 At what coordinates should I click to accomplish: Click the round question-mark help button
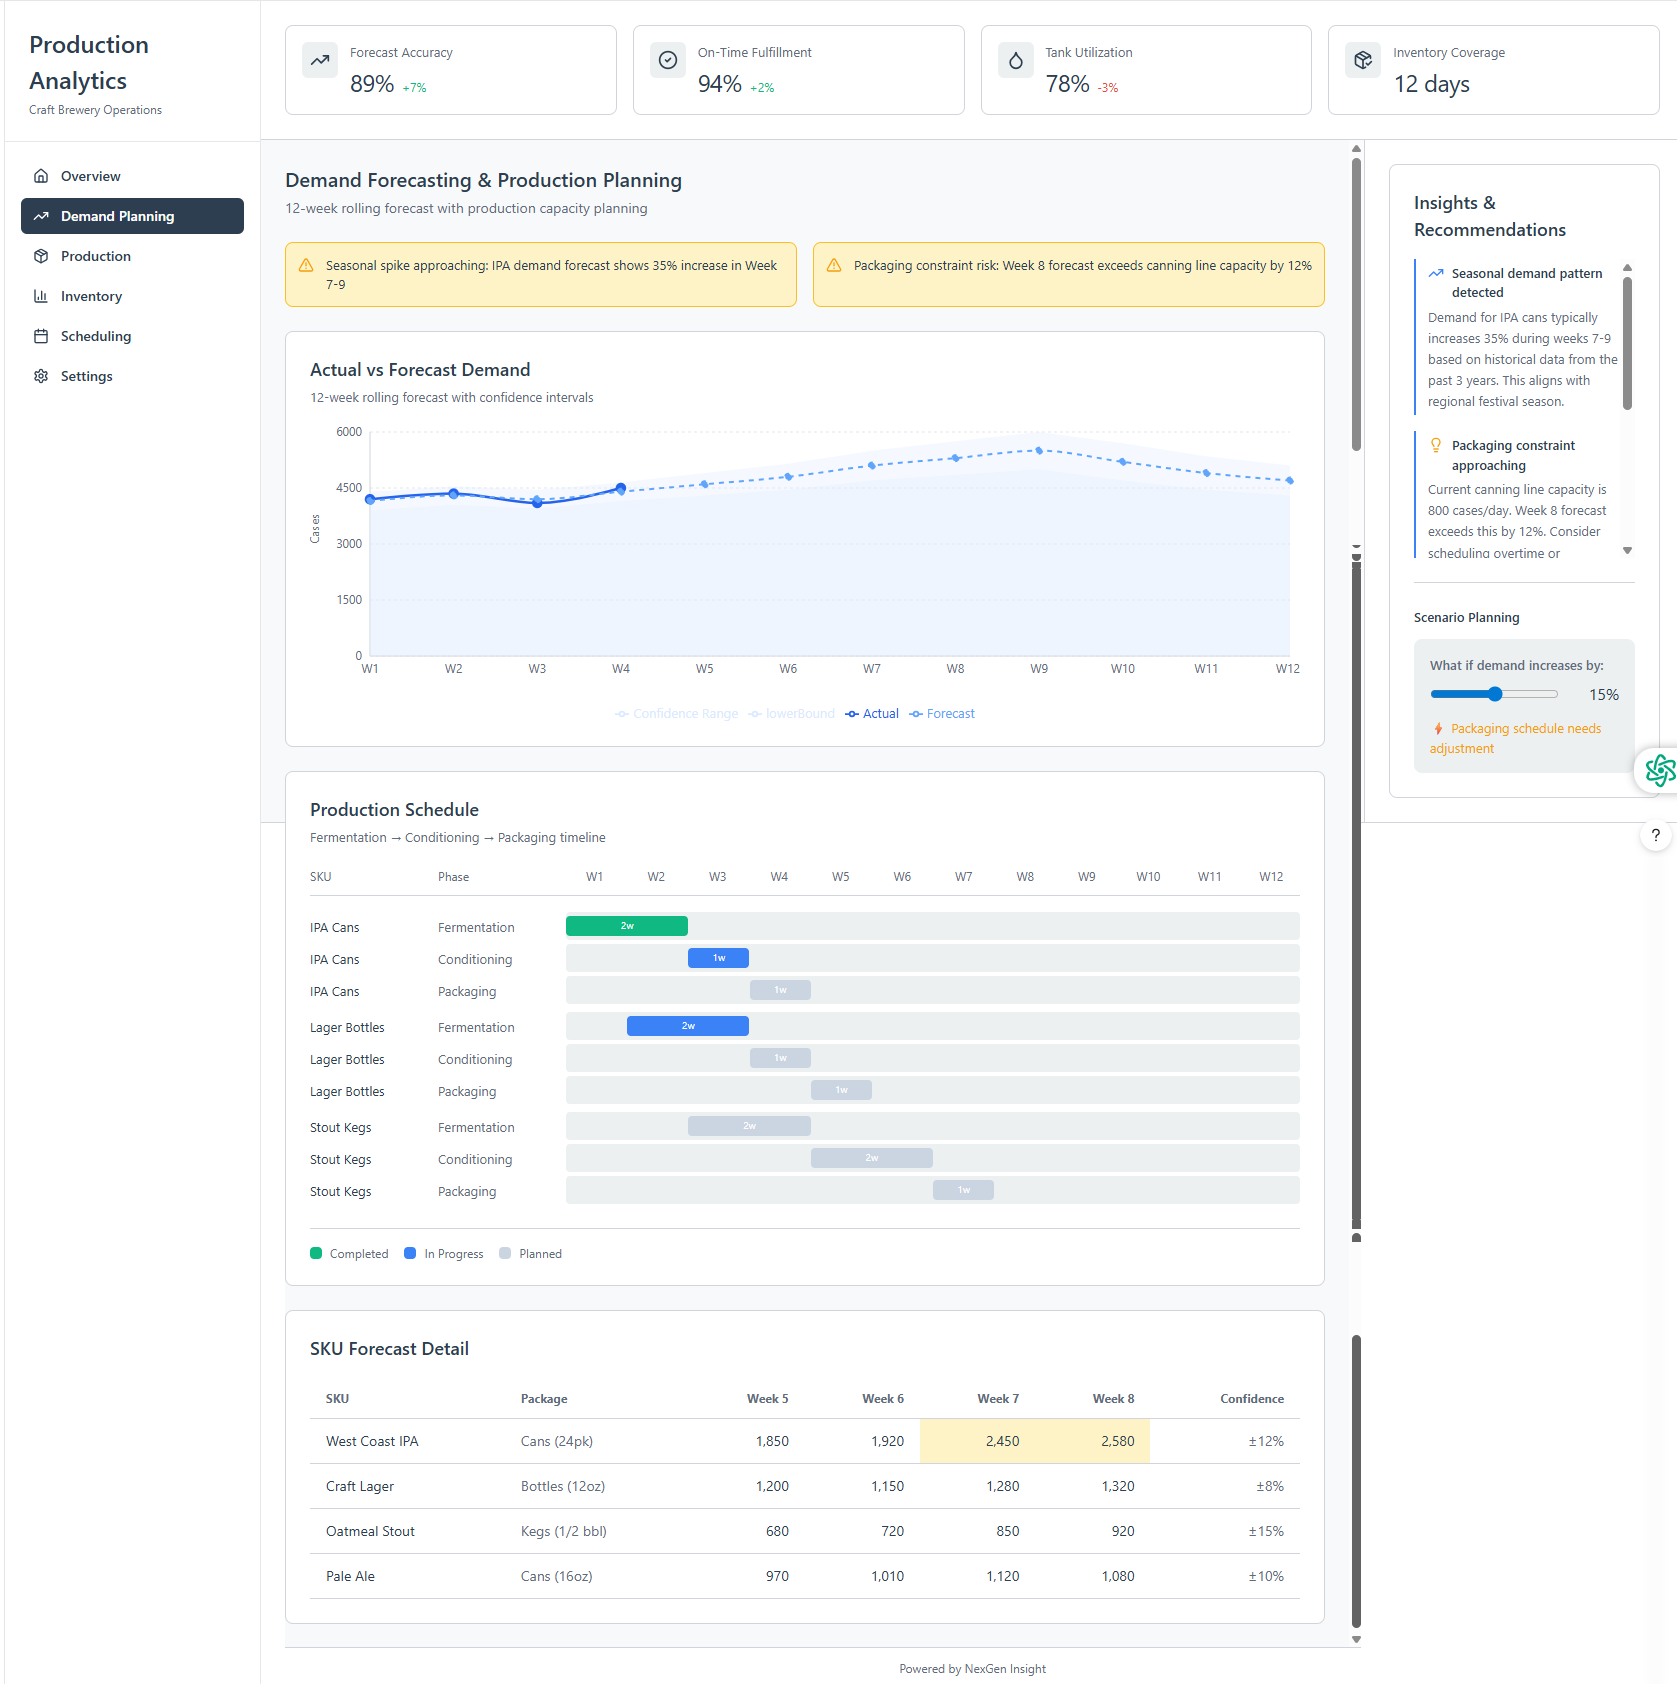click(x=1656, y=835)
